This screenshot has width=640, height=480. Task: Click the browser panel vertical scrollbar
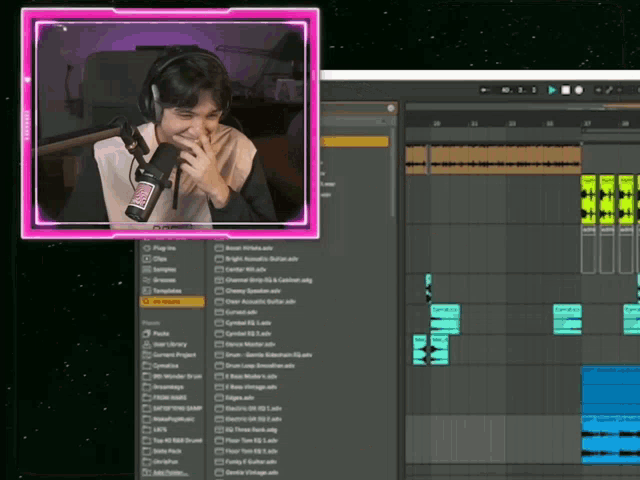click(x=393, y=173)
